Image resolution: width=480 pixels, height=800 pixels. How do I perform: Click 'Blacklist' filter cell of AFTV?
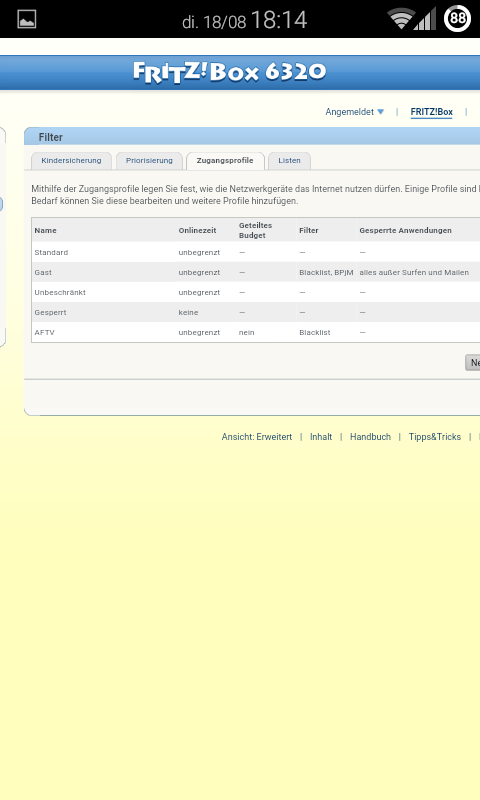tap(315, 332)
